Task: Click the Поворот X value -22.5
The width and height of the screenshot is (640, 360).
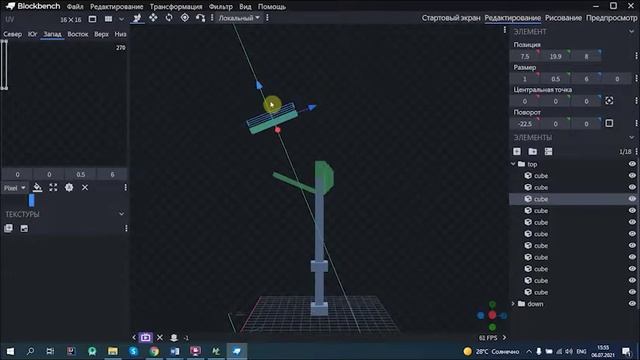Action: 525,124
